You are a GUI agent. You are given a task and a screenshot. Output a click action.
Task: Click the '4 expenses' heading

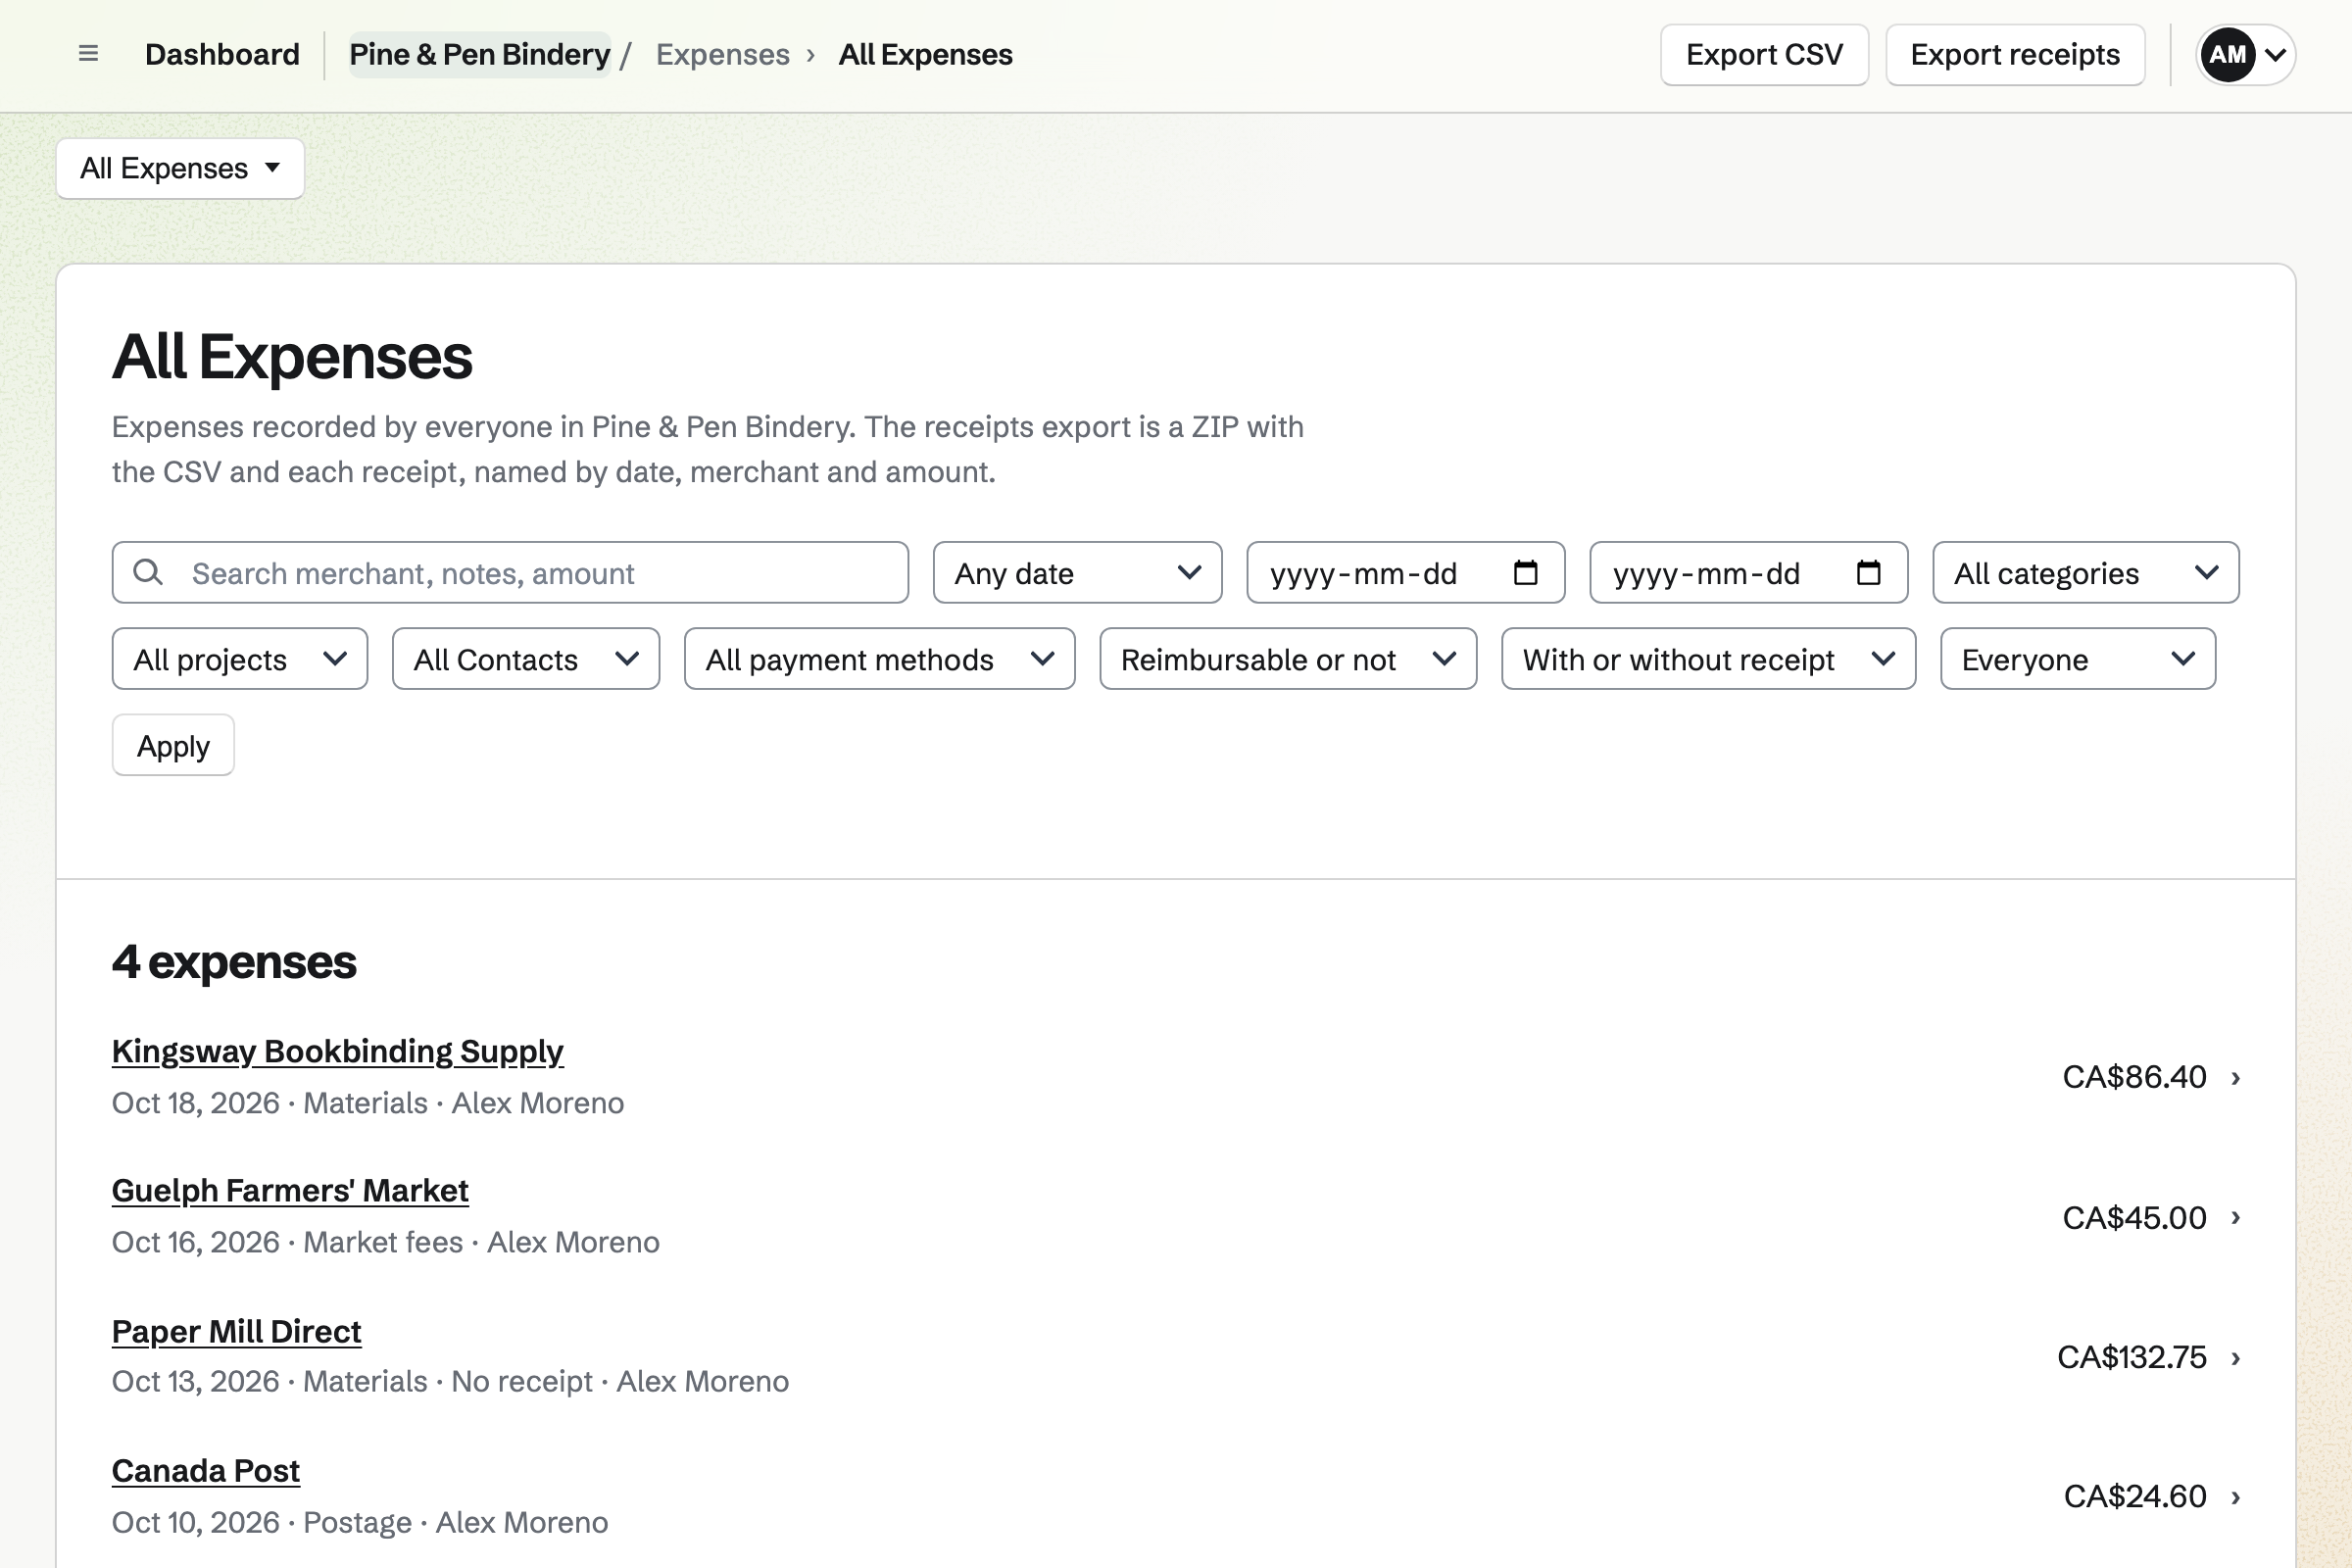coord(234,962)
